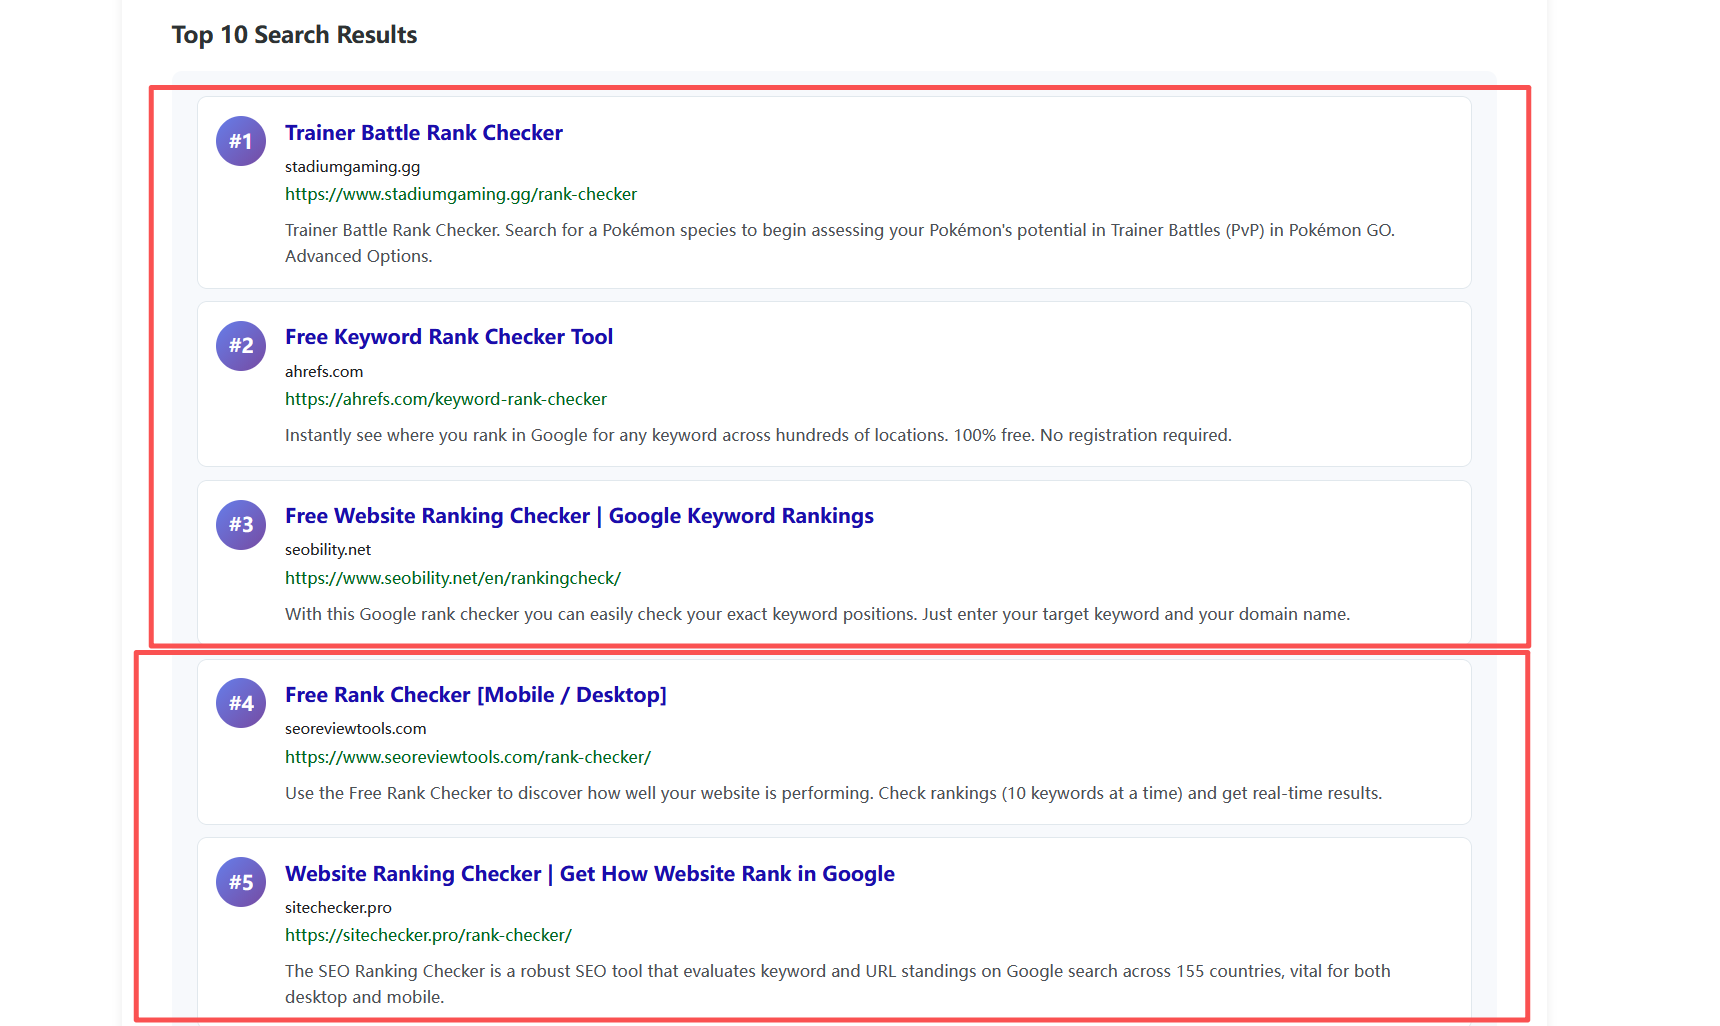Click the #4 rank badge icon

pyautogui.click(x=241, y=703)
